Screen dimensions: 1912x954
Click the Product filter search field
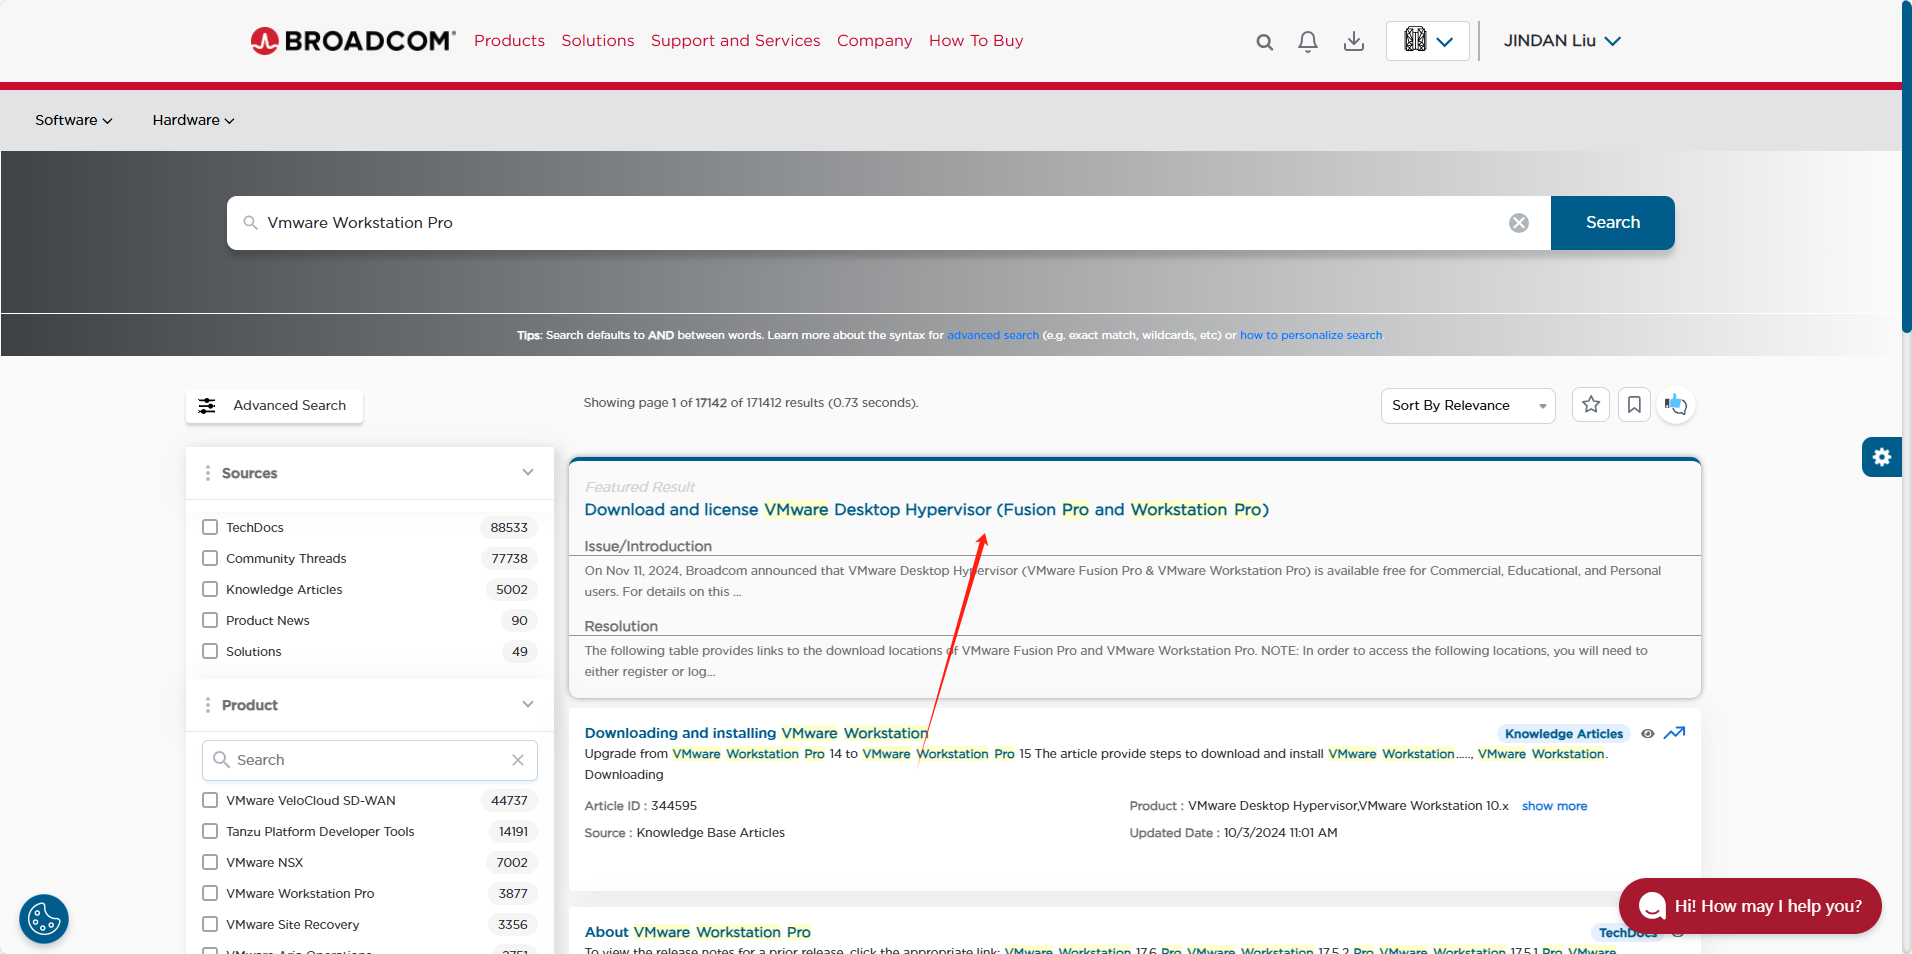point(369,760)
